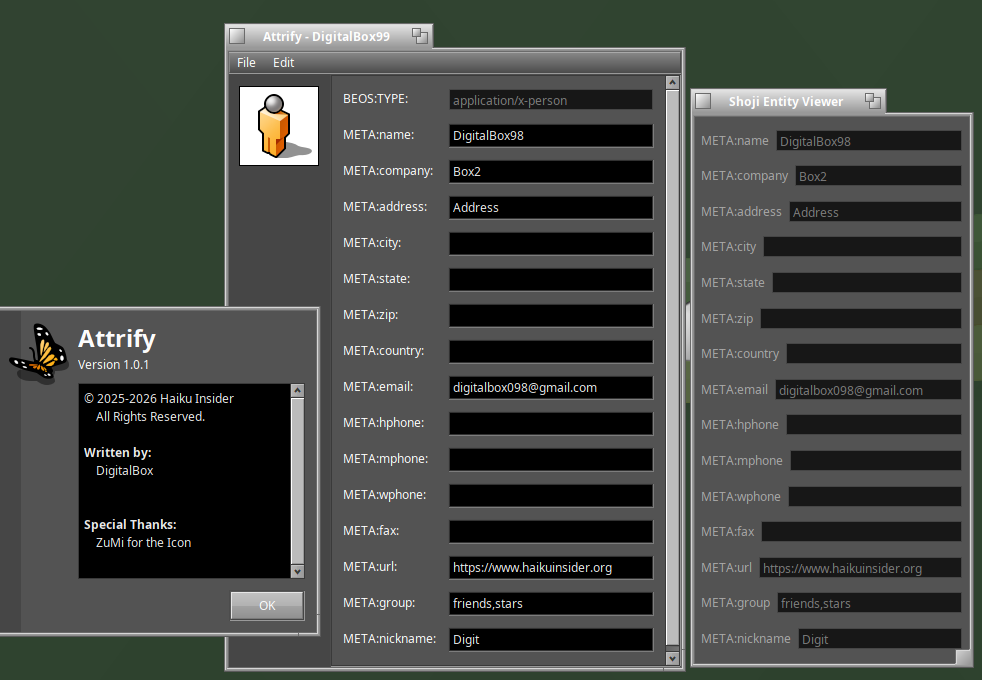Screen dimensions: 982x680
Task: Click the About text scroll down arrow
Action: [x=297, y=570]
